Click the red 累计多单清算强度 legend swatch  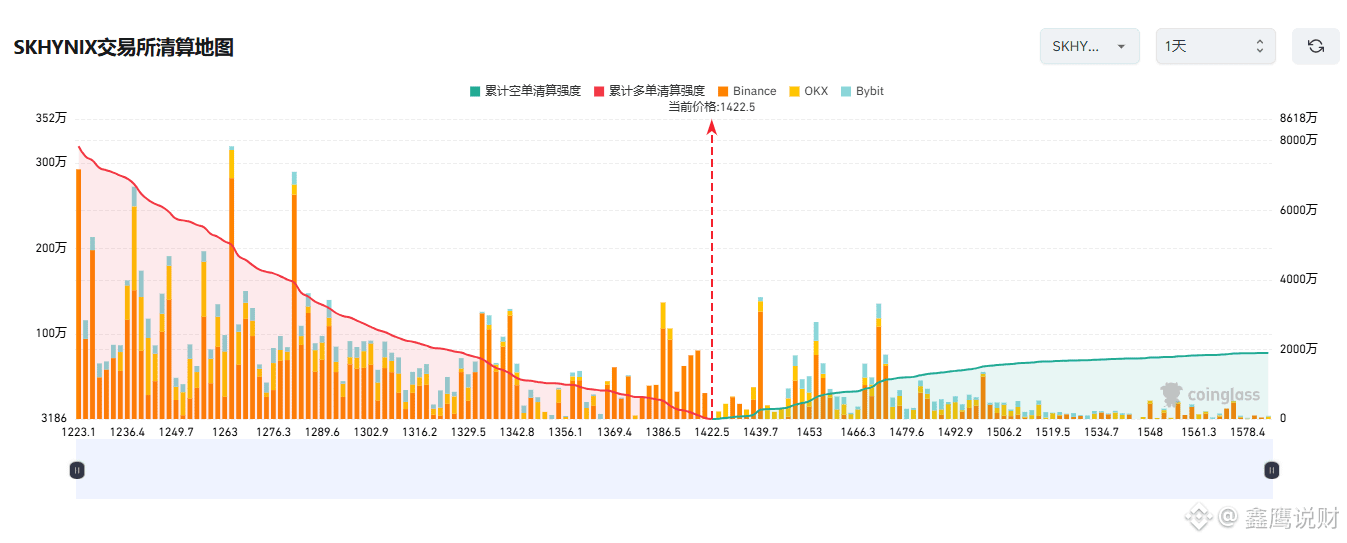coord(599,91)
